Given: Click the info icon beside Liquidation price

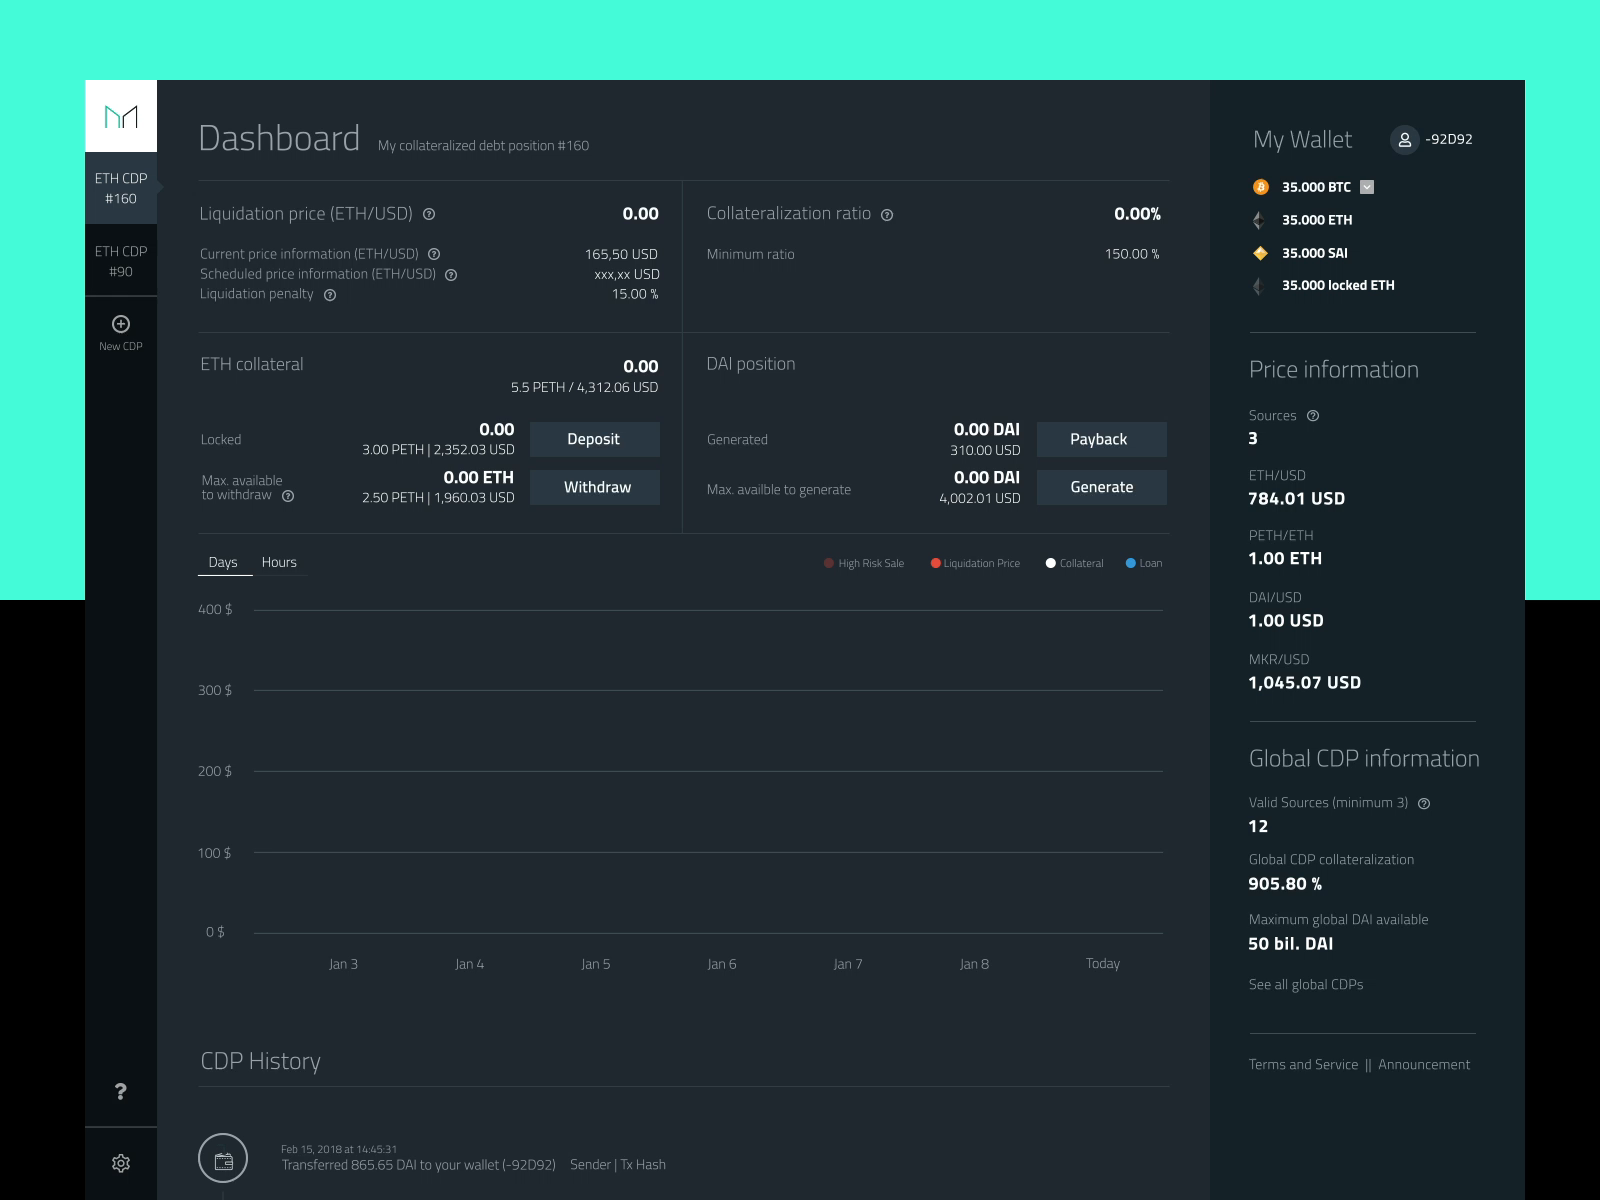Looking at the screenshot, I should point(430,213).
